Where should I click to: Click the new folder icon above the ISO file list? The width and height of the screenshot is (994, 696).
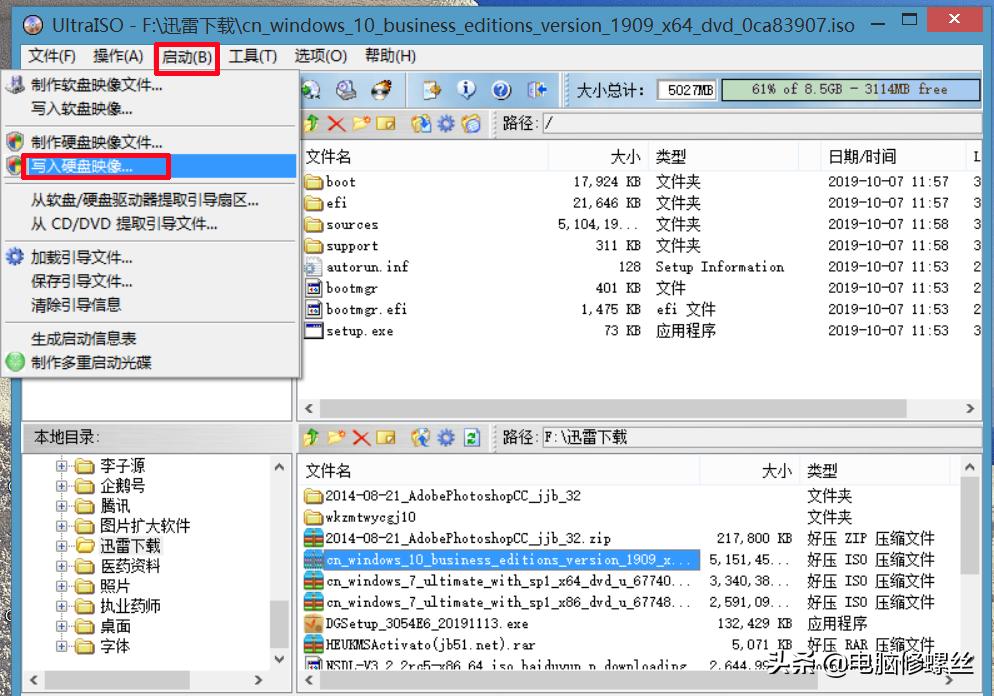click(x=361, y=124)
